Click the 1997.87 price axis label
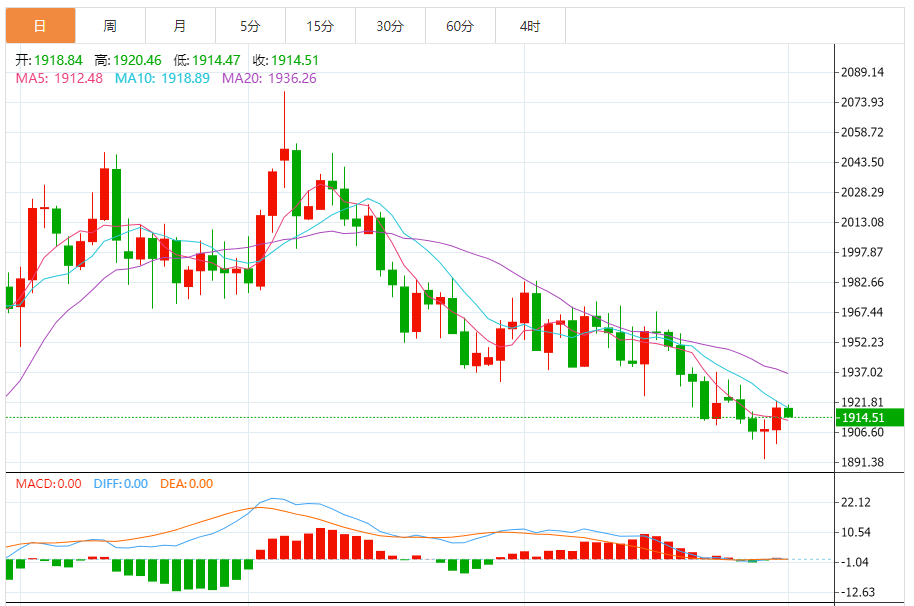Image resolution: width=914 pixels, height=606 pixels. [862, 252]
